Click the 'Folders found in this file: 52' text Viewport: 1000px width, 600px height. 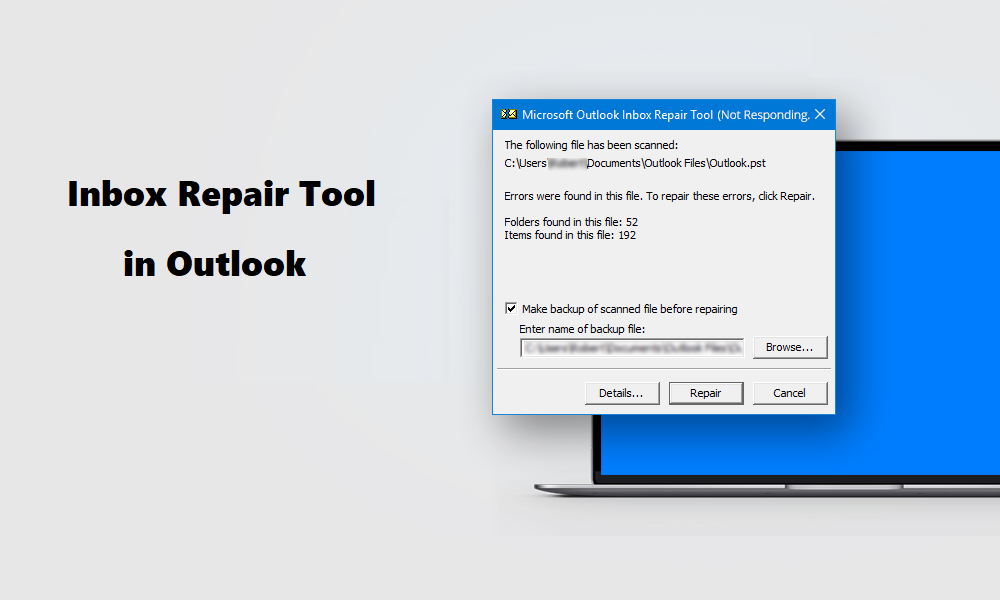tap(571, 222)
